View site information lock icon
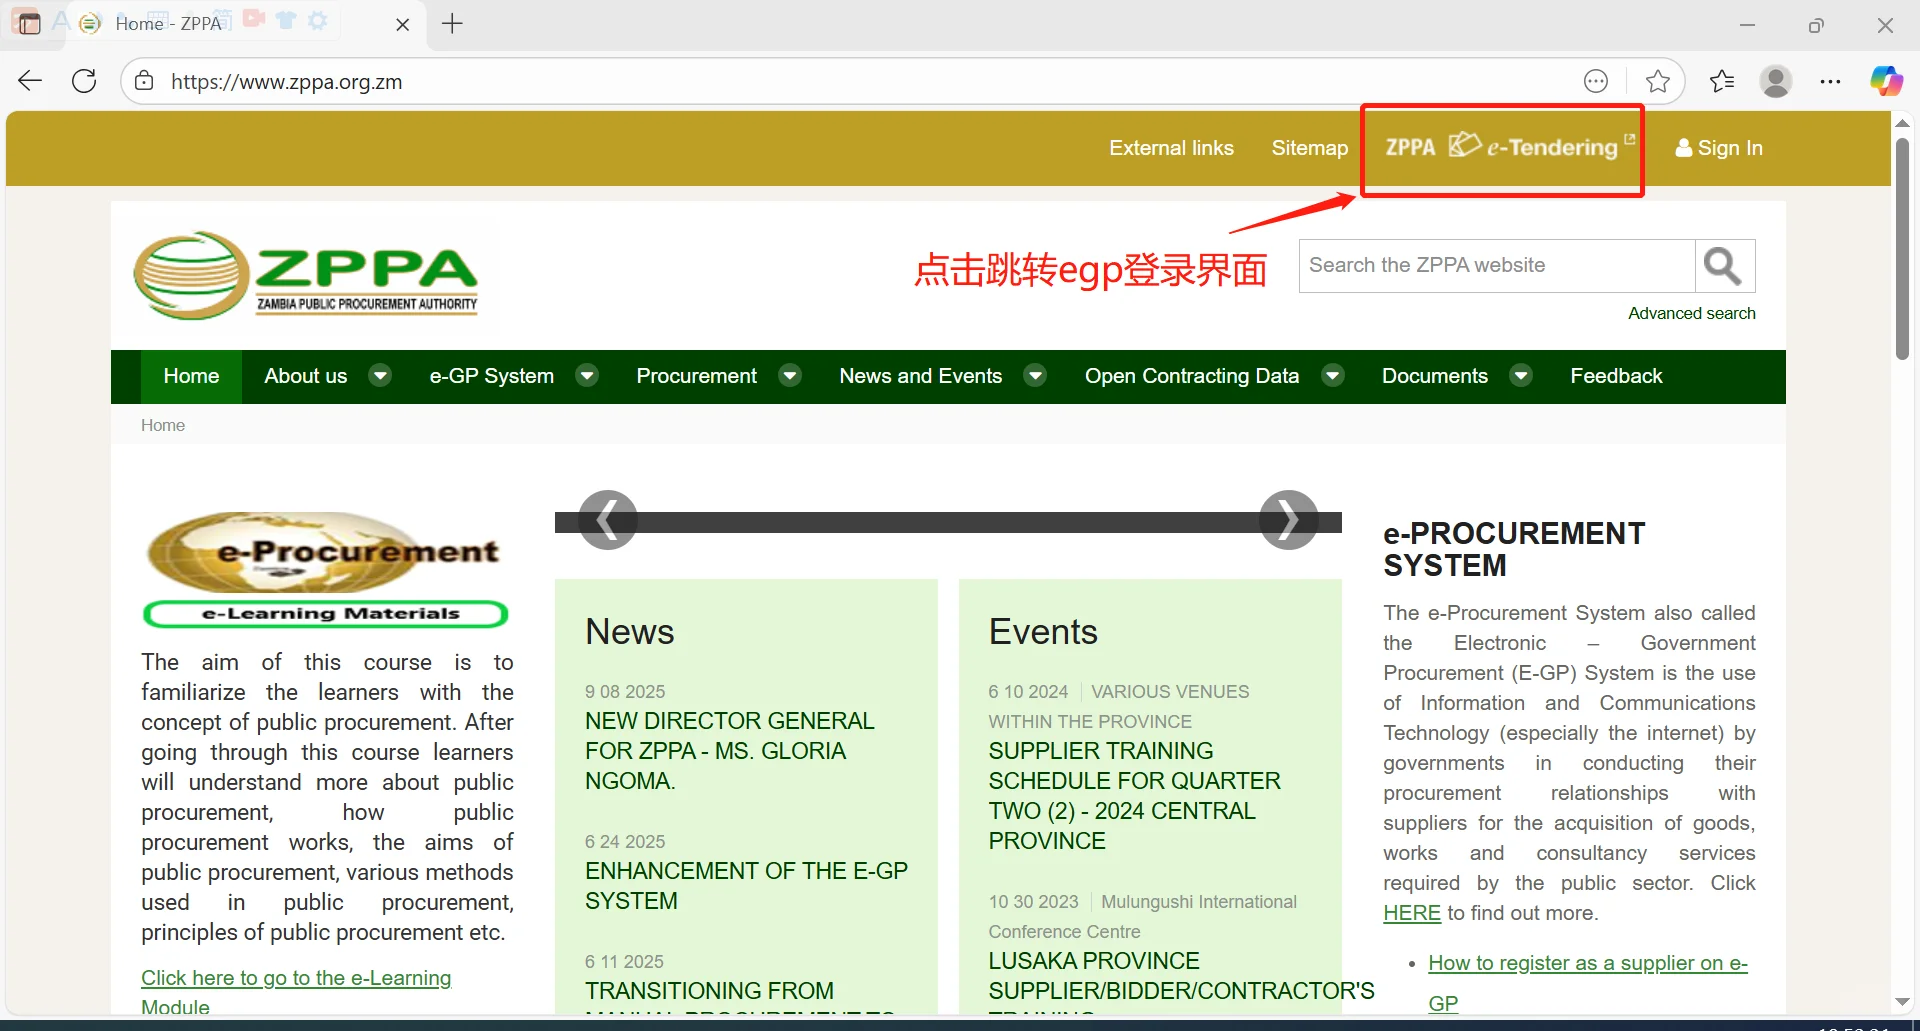Viewport: 1920px width, 1031px height. [x=144, y=81]
